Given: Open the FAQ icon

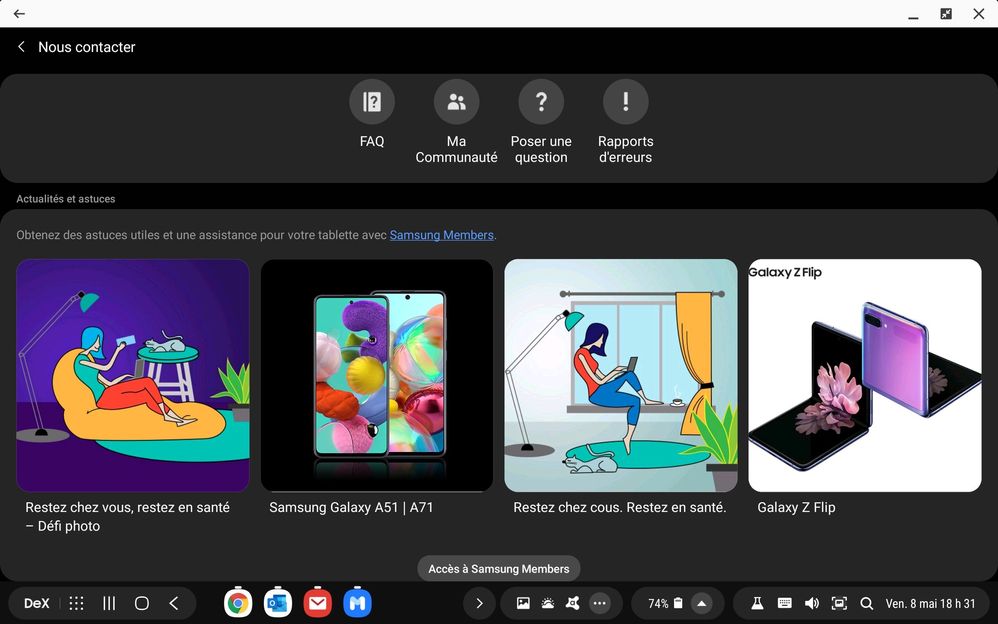Looking at the screenshot, I should pyautogui.click(x=372, y=102).
